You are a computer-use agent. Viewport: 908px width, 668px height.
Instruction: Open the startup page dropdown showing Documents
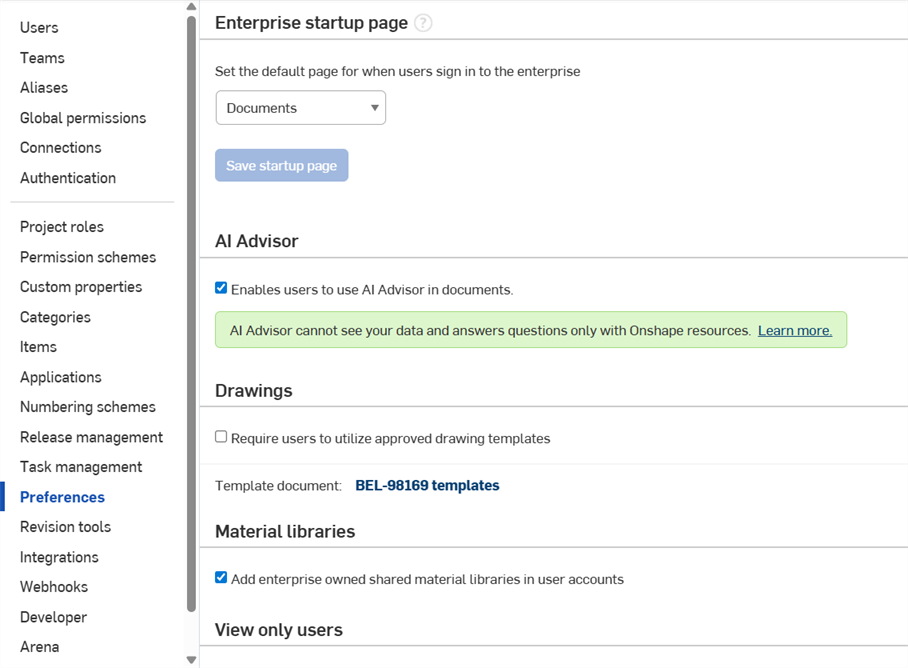click(300, 107)
